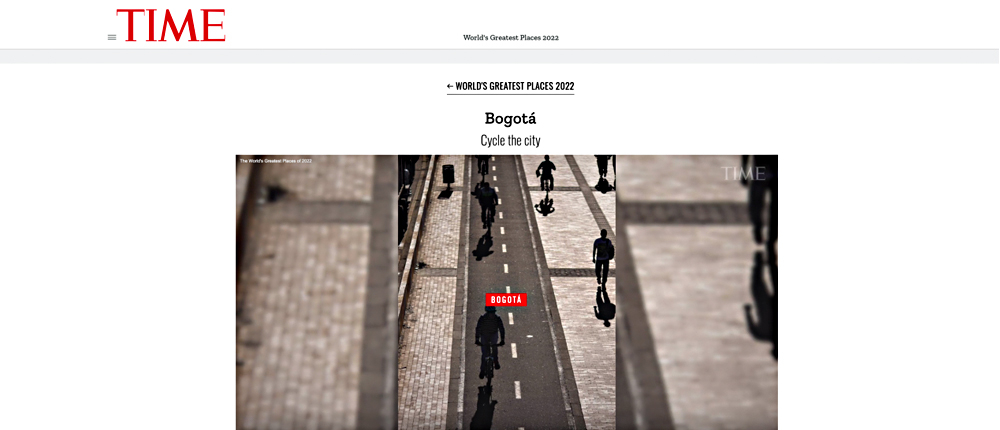1000x430 pixels.
Task: Click the pedestrian with backpack on right sidewalk
Action: pos(603,257)
